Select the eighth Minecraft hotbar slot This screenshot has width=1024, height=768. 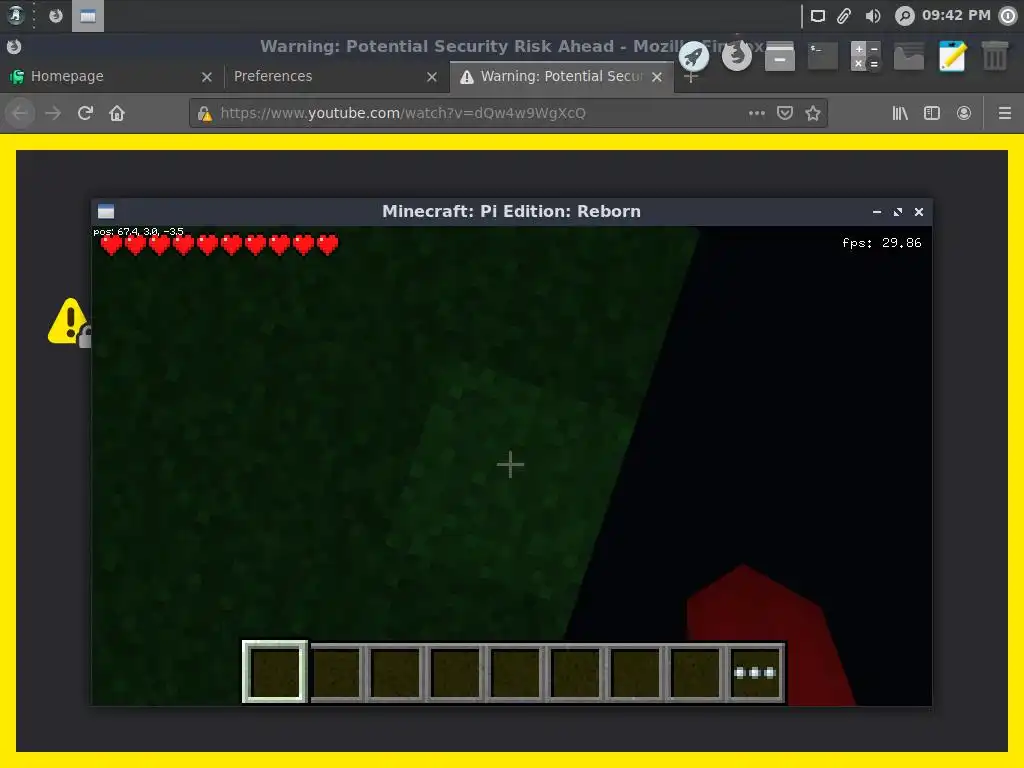[696, 673]
